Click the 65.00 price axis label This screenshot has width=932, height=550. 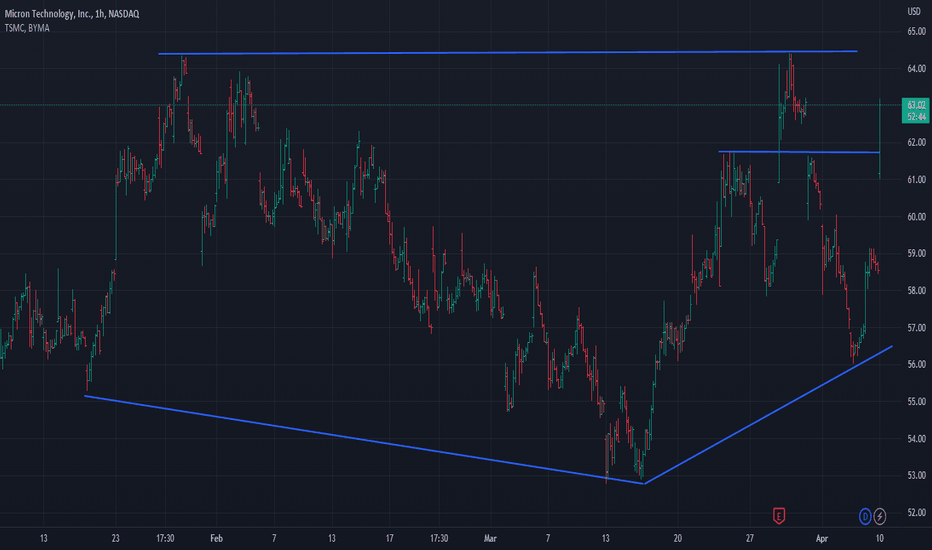[x=916, y=32]
